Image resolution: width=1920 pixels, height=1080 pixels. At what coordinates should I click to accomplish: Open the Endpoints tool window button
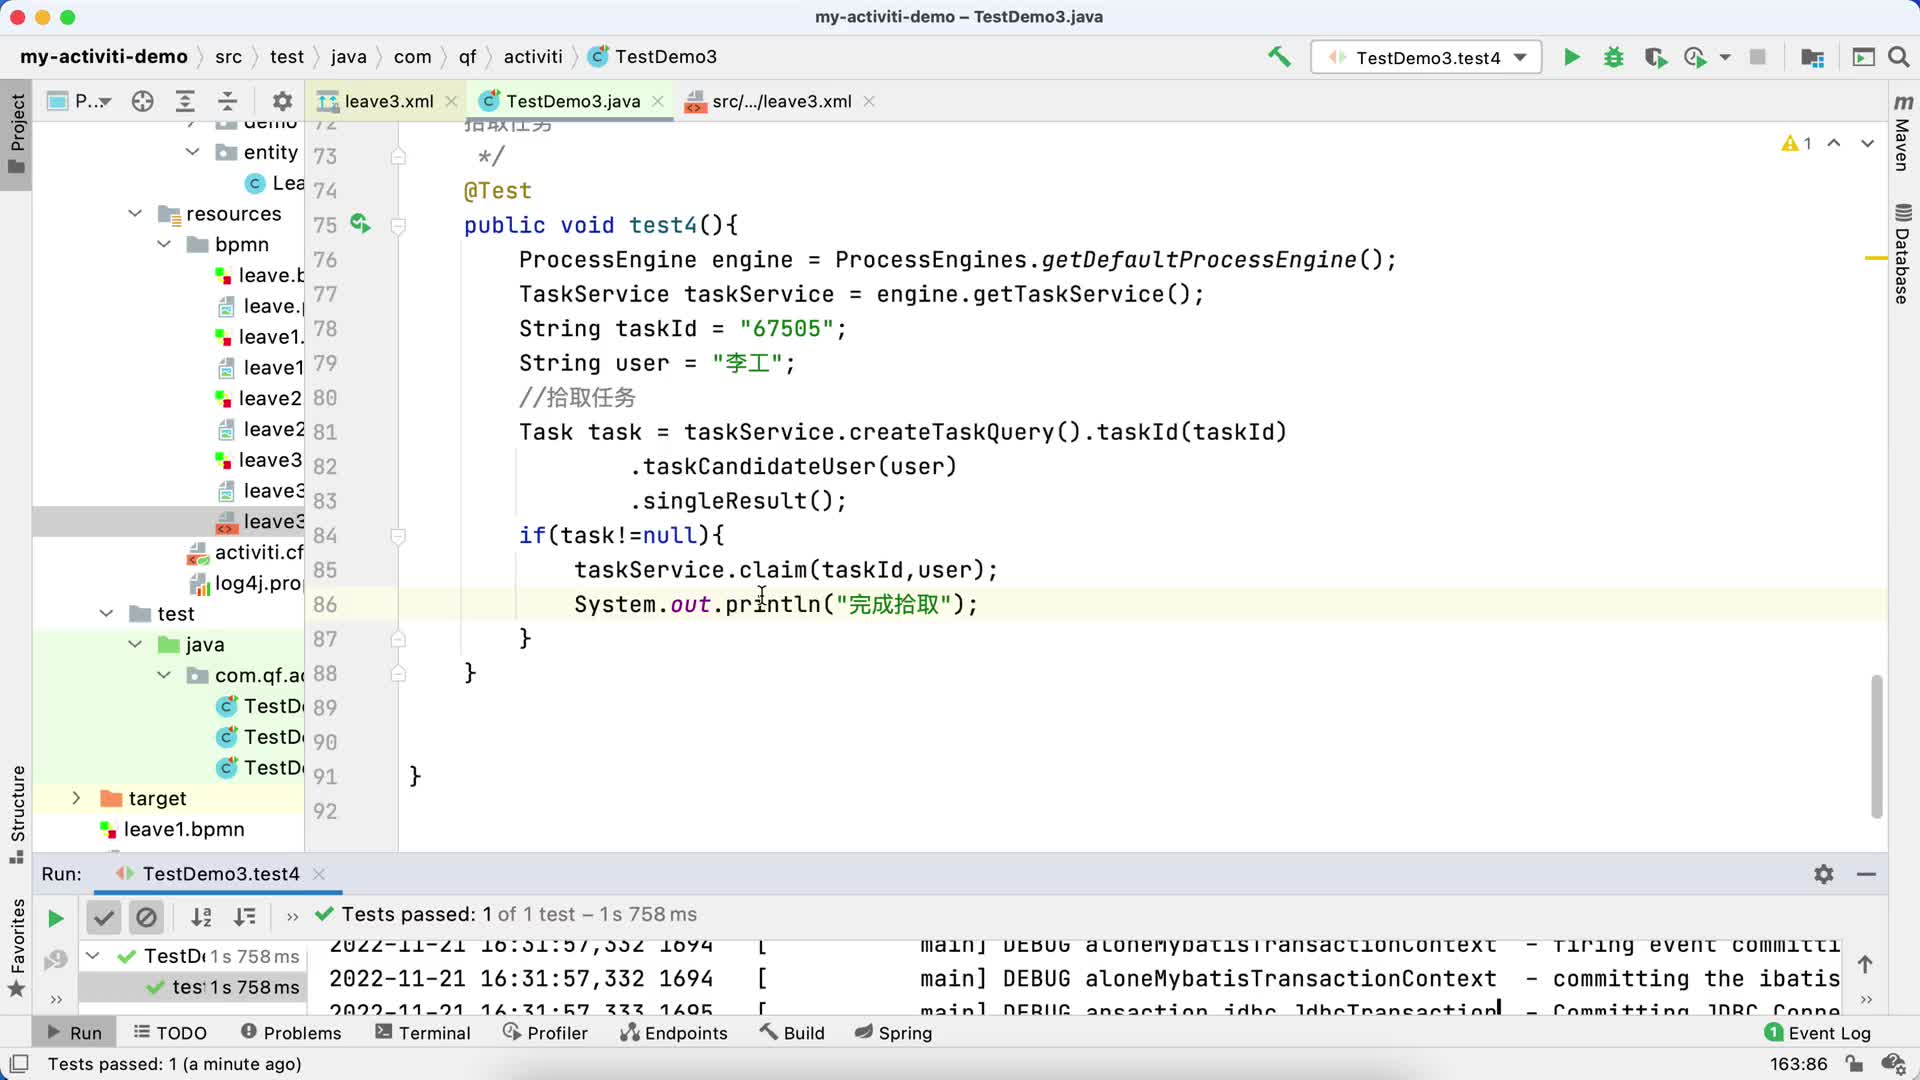pos(674,1033)
